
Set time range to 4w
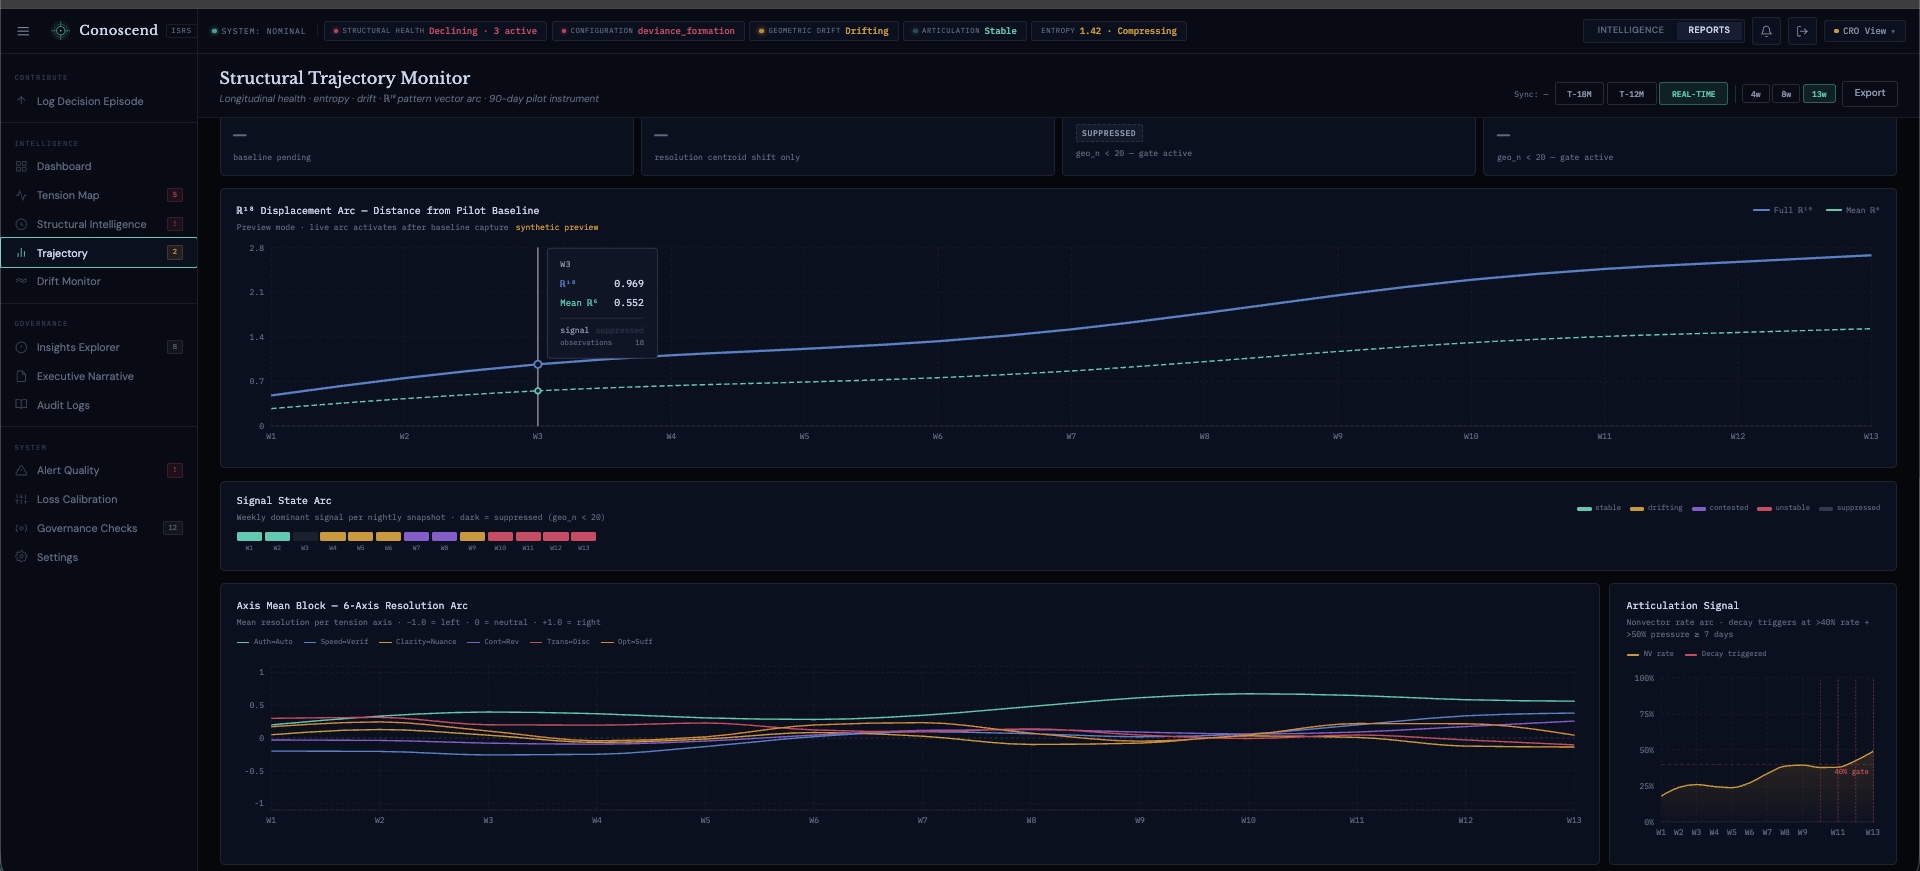(x=1755, y=94)
